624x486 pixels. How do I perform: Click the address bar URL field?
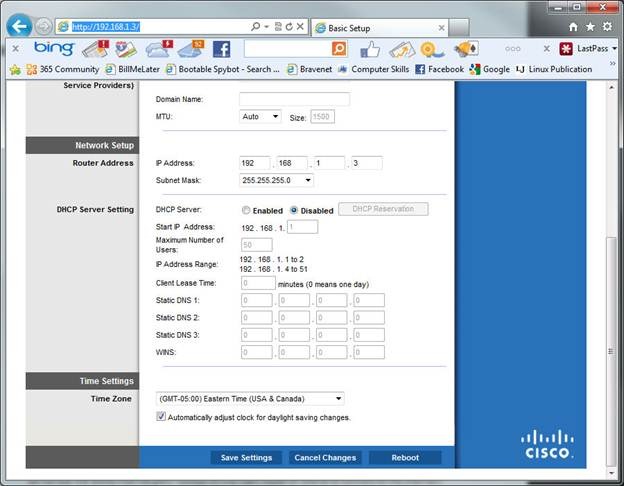[x=159, y=27]
